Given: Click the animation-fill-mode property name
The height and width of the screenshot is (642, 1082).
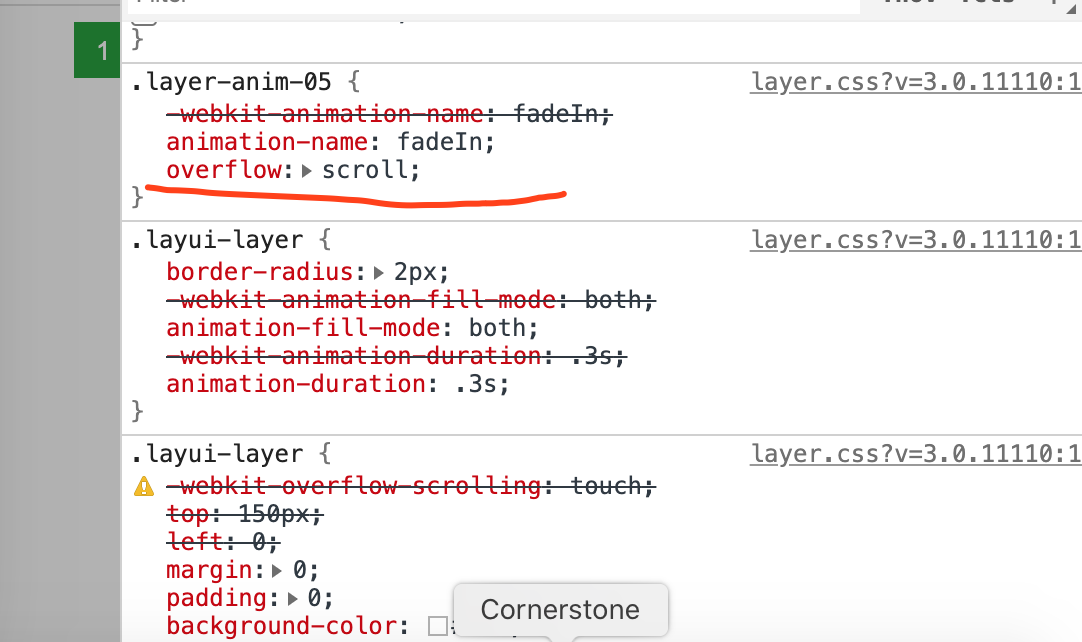Looking at the screenshot, I should (x=304, y=328).
